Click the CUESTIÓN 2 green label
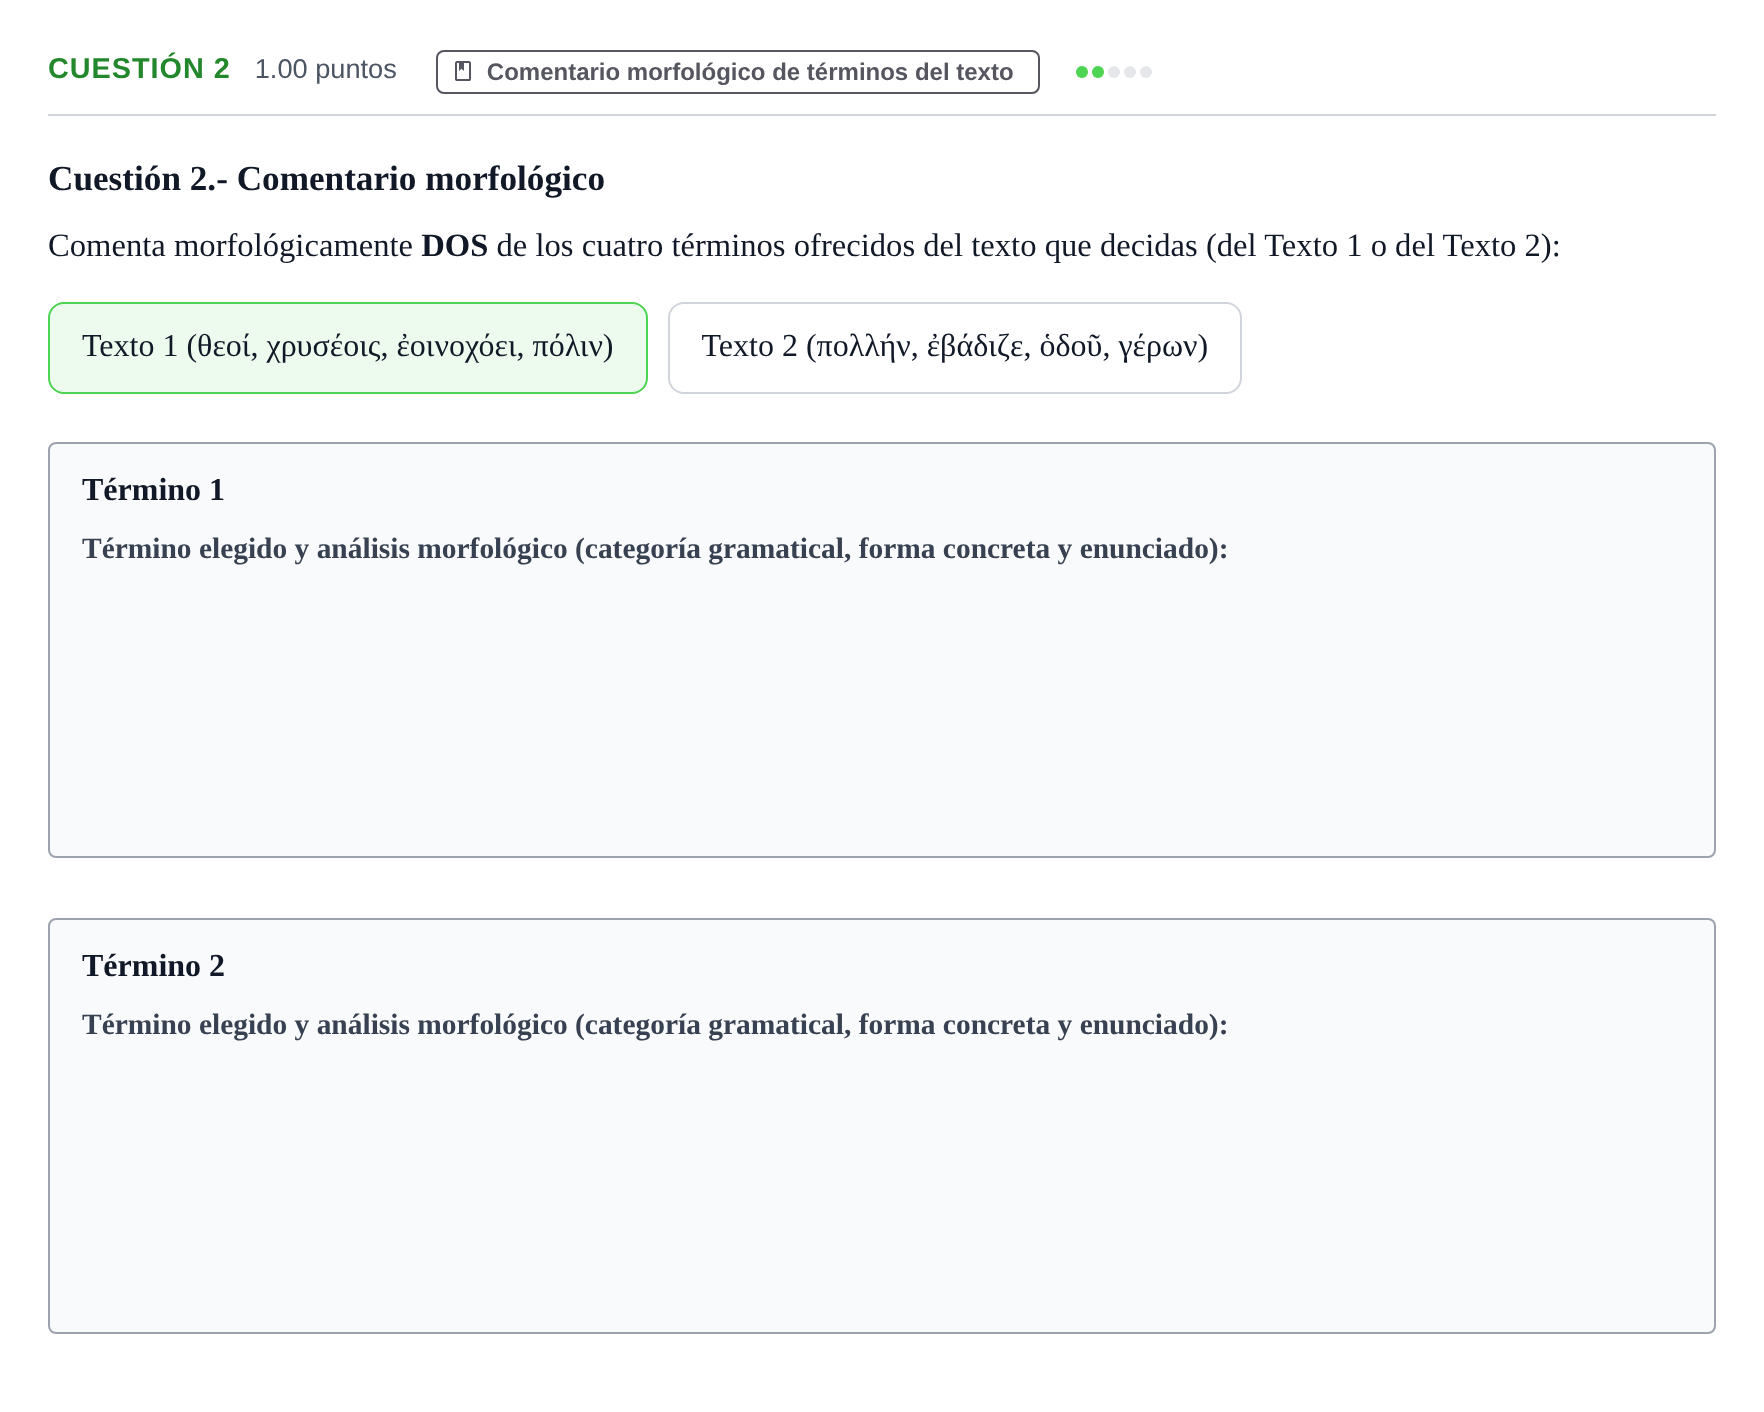1764x1412 pixels. [139, 69]
